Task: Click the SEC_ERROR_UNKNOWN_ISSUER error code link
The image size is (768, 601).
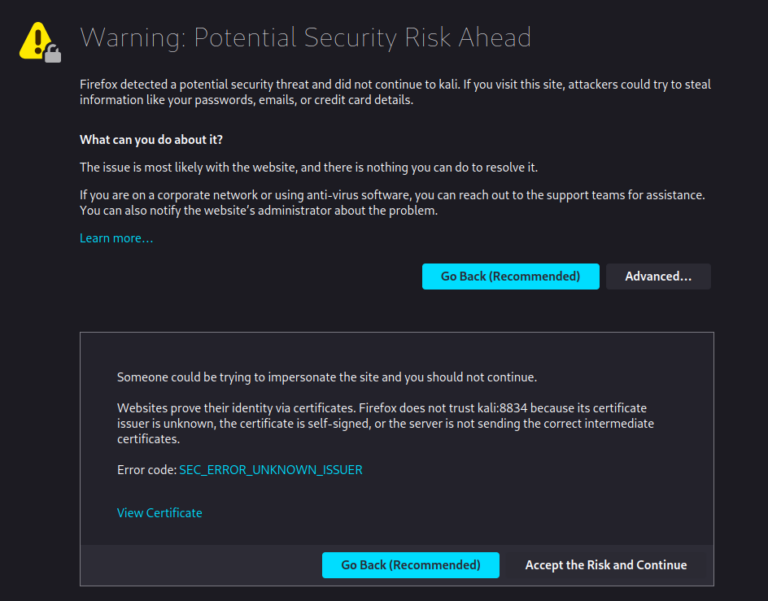Action: coord(270,469)
